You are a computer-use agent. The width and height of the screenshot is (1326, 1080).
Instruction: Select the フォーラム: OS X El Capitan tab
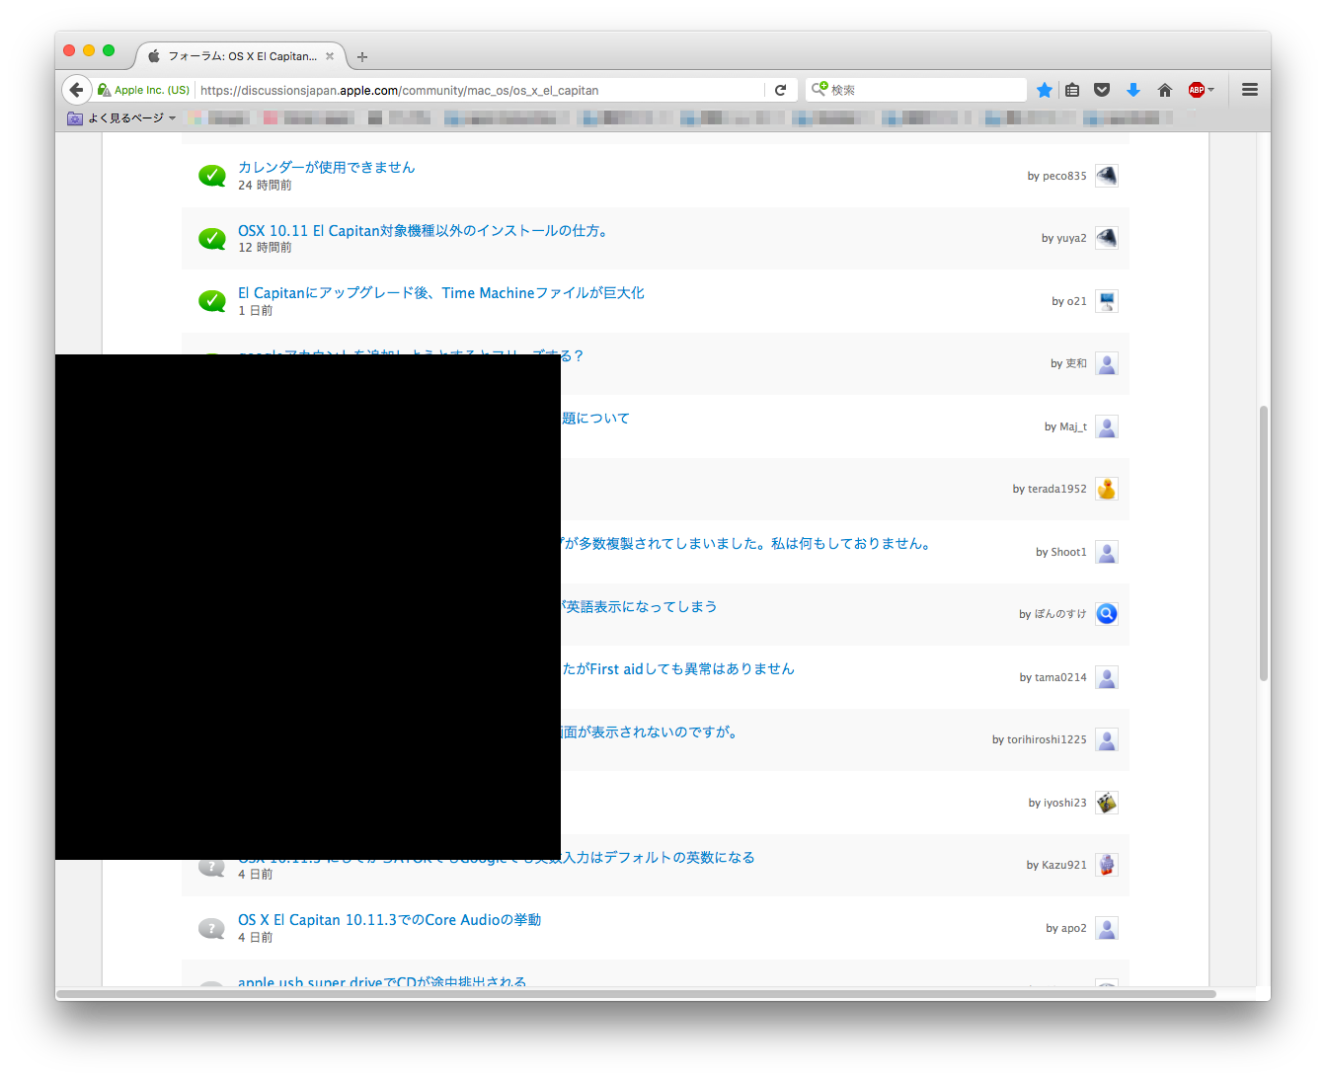(240, 57)
